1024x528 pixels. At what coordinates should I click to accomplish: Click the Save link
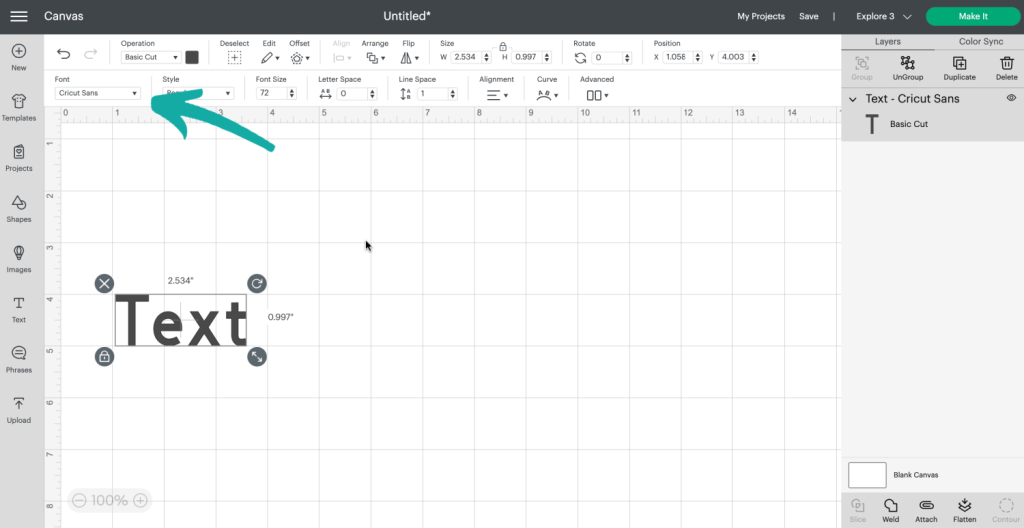(808, 16)
